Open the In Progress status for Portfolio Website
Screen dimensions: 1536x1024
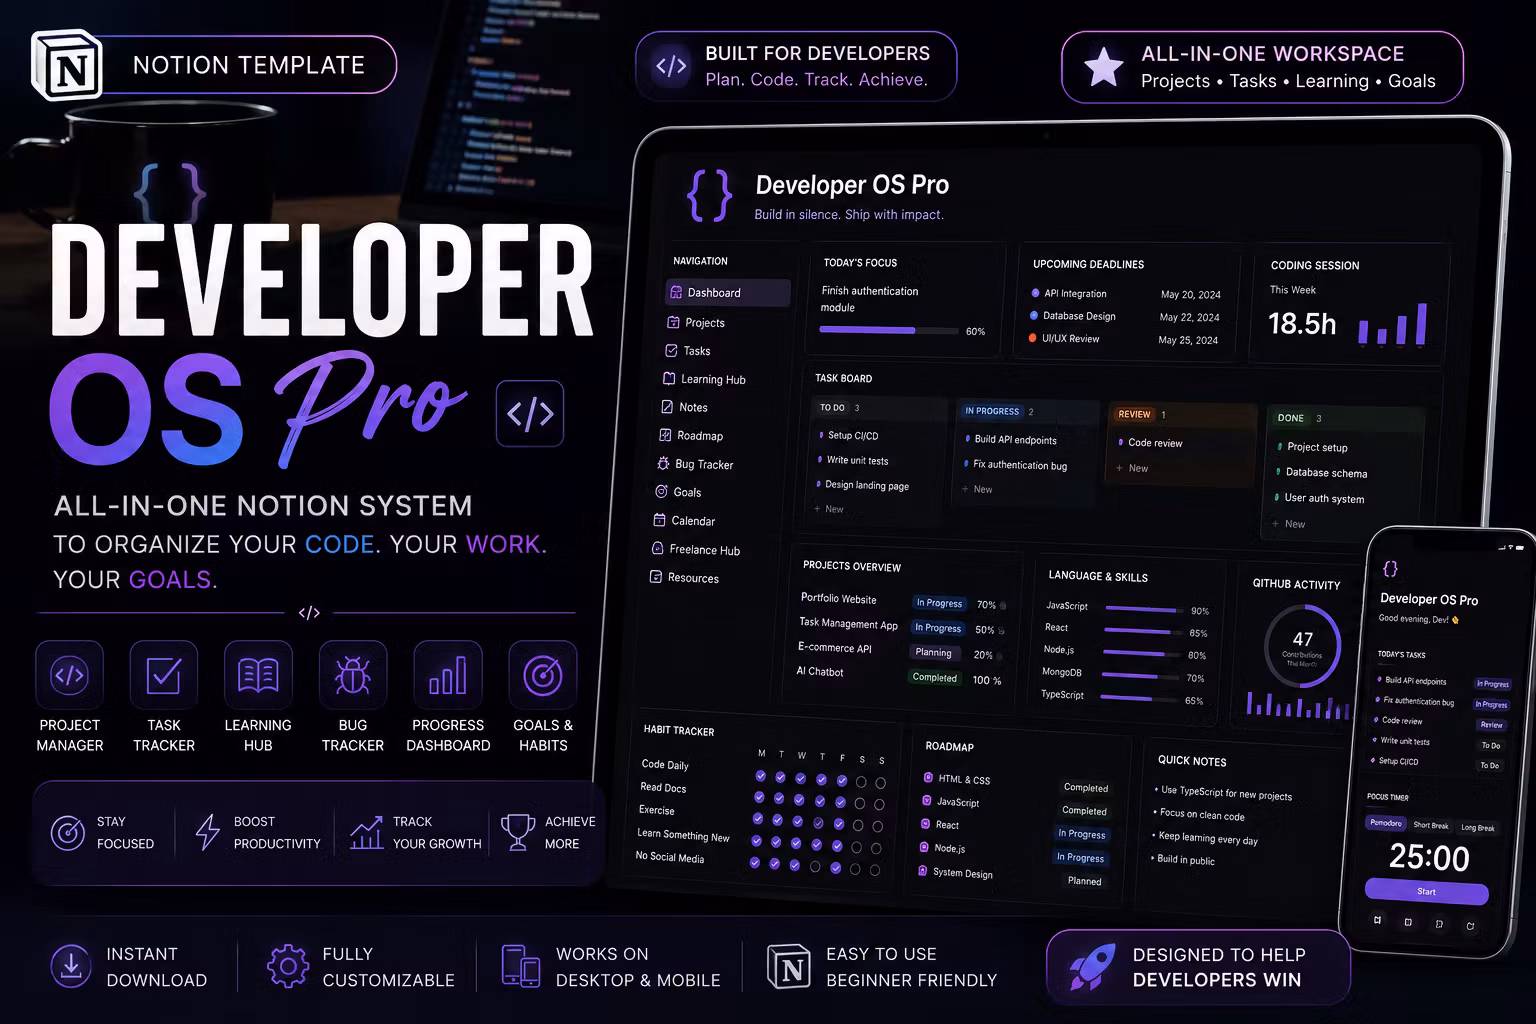(939, 603)
